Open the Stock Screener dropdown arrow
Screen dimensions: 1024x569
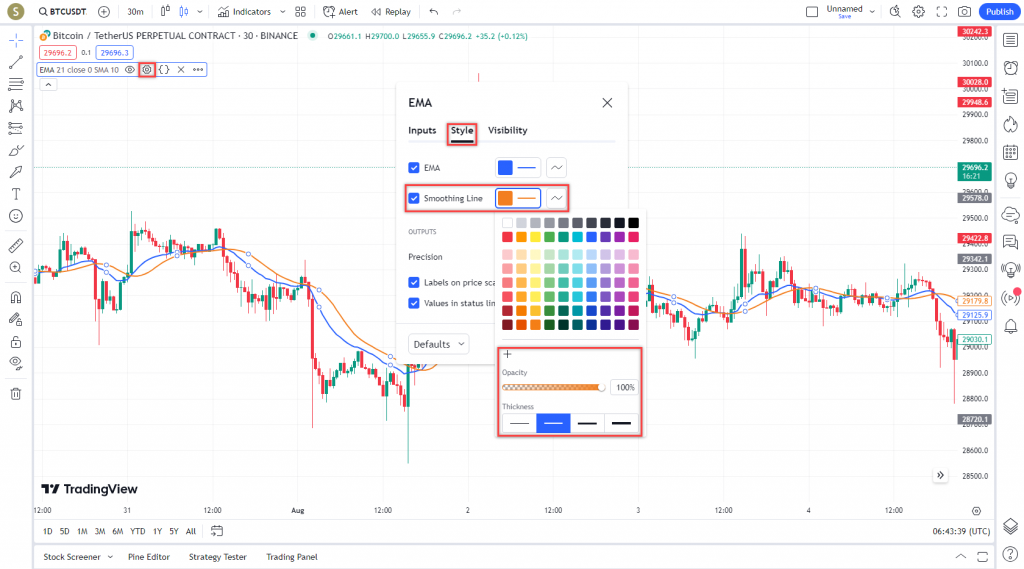(110, 557)
